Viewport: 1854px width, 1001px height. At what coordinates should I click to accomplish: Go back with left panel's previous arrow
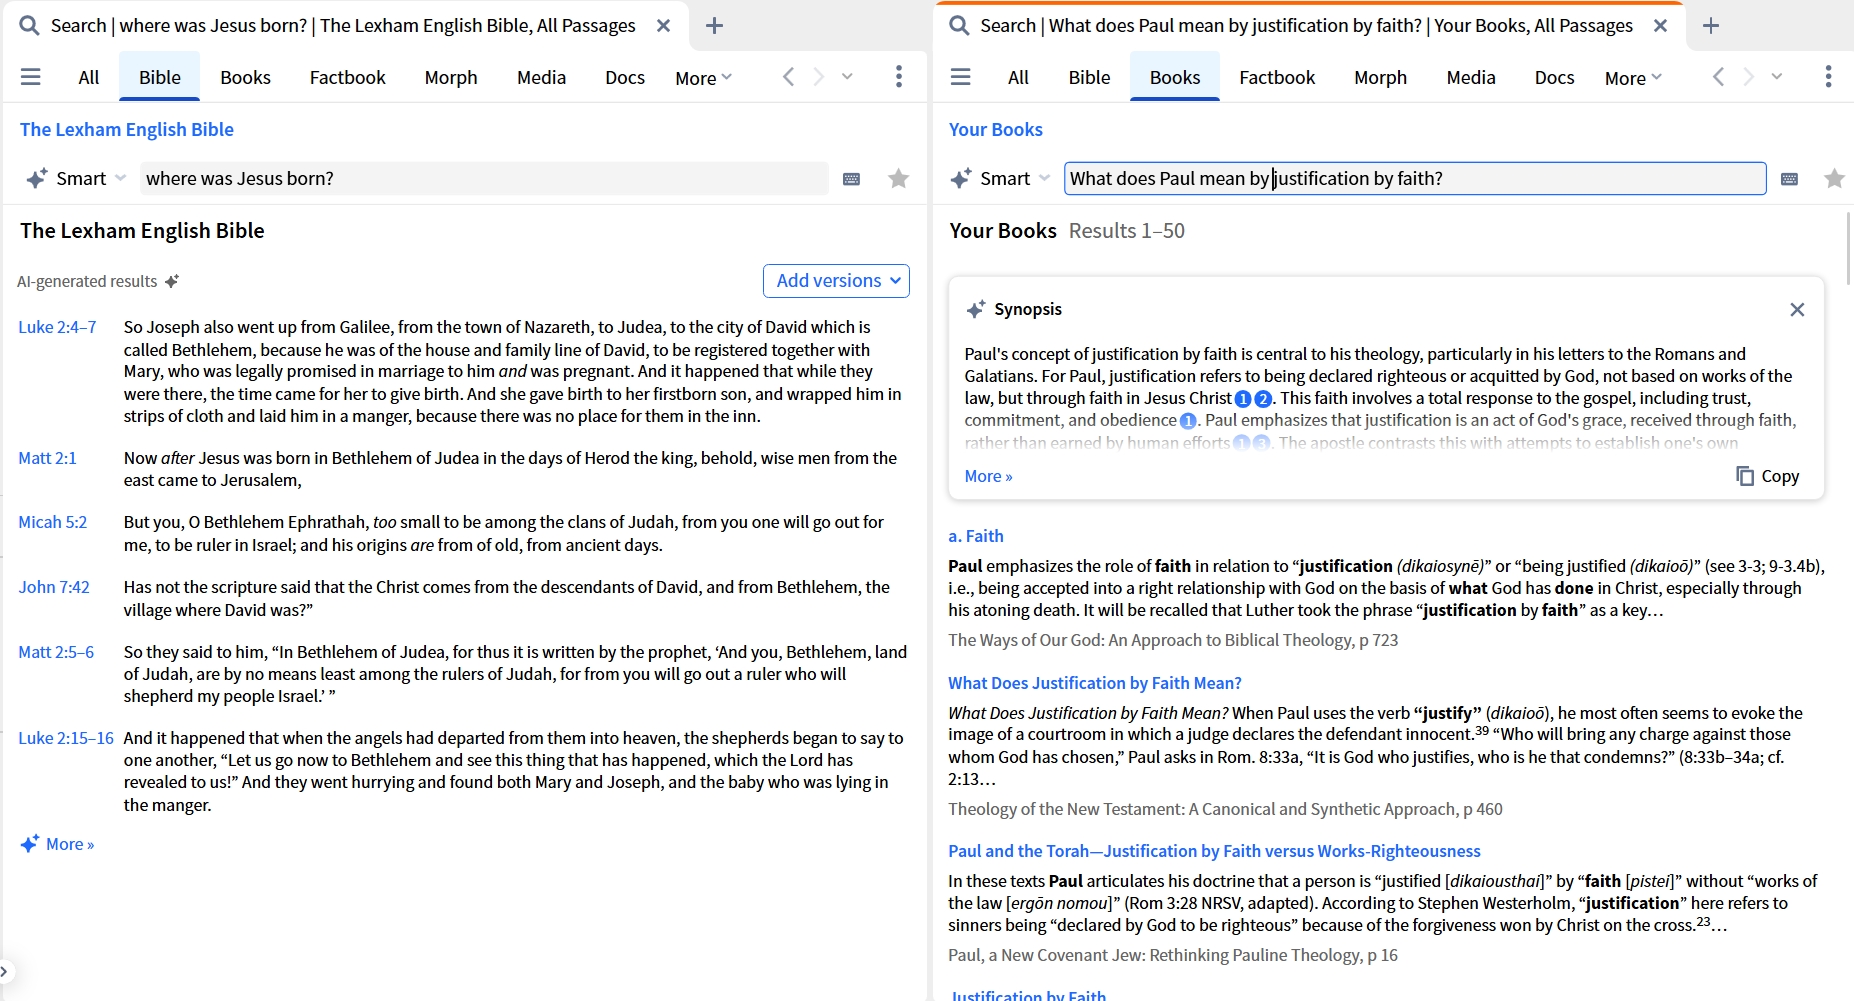(788, 77)
